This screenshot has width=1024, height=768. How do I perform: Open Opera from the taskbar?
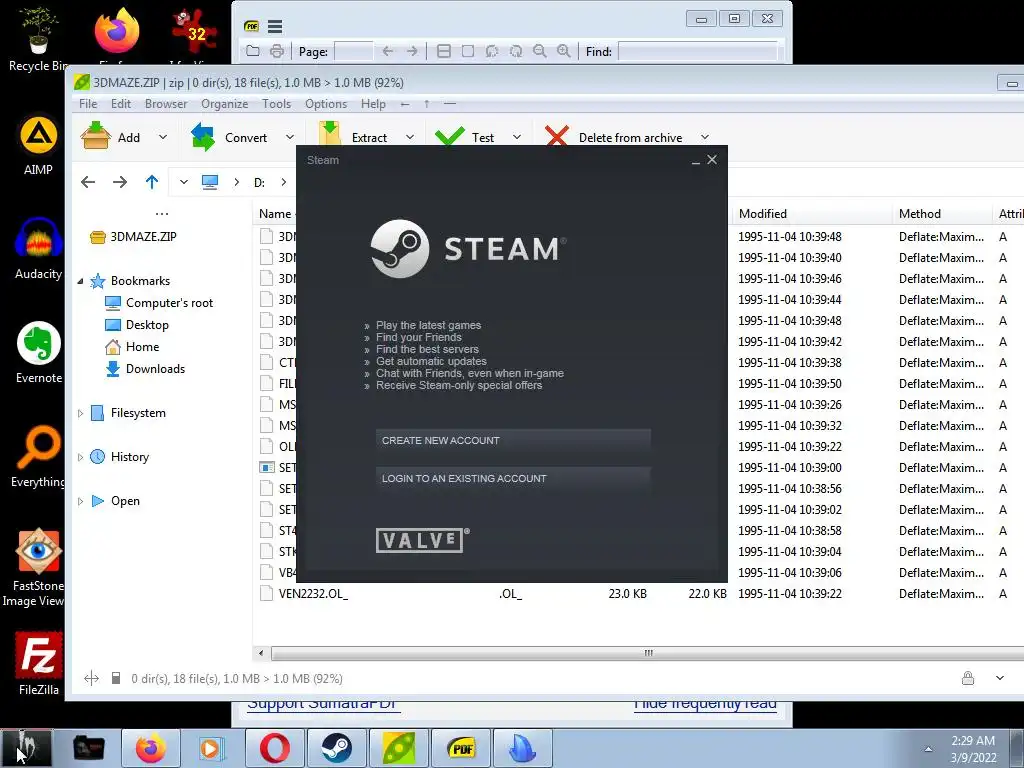pos(275,748)
